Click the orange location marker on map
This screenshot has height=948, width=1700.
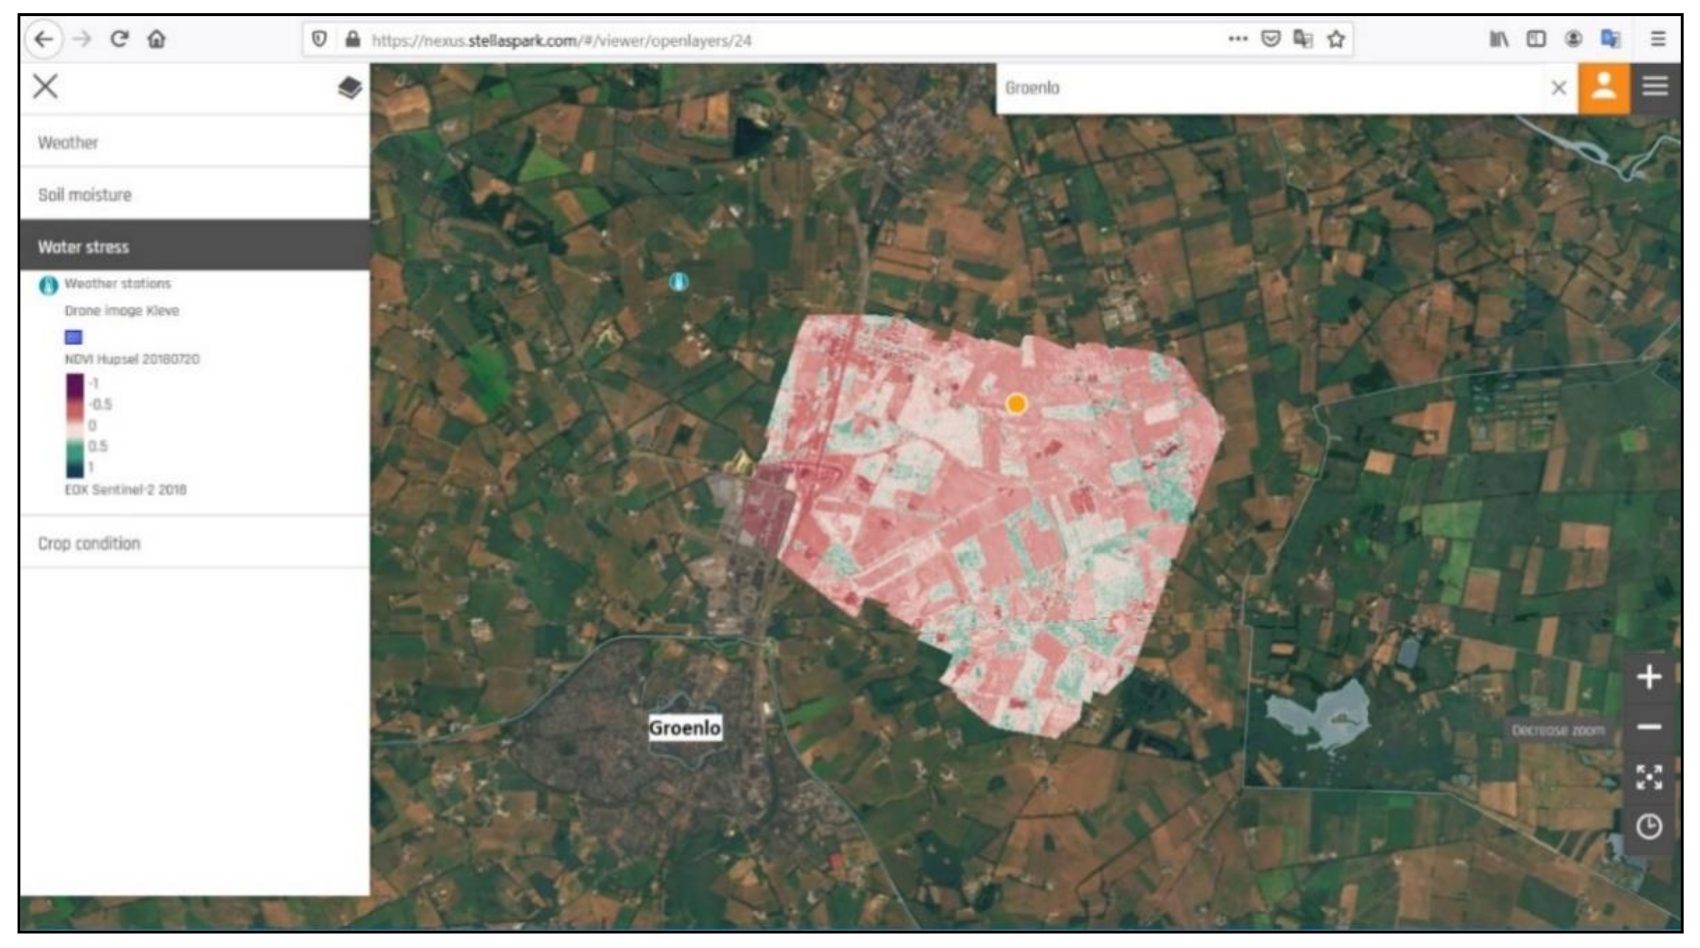[1016, 404]
